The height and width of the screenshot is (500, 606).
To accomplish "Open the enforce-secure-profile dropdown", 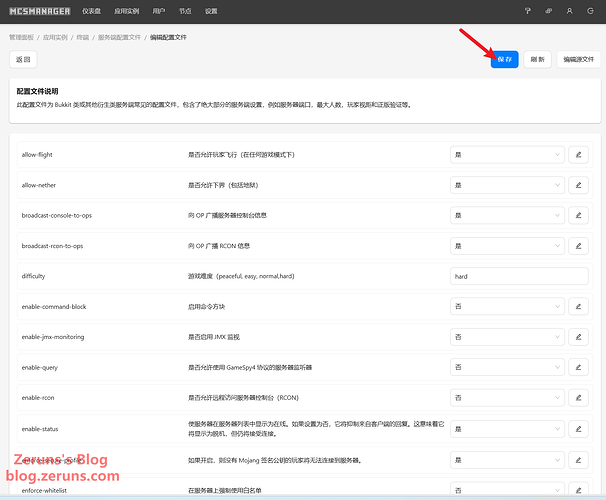I will [x=507, y=460].
